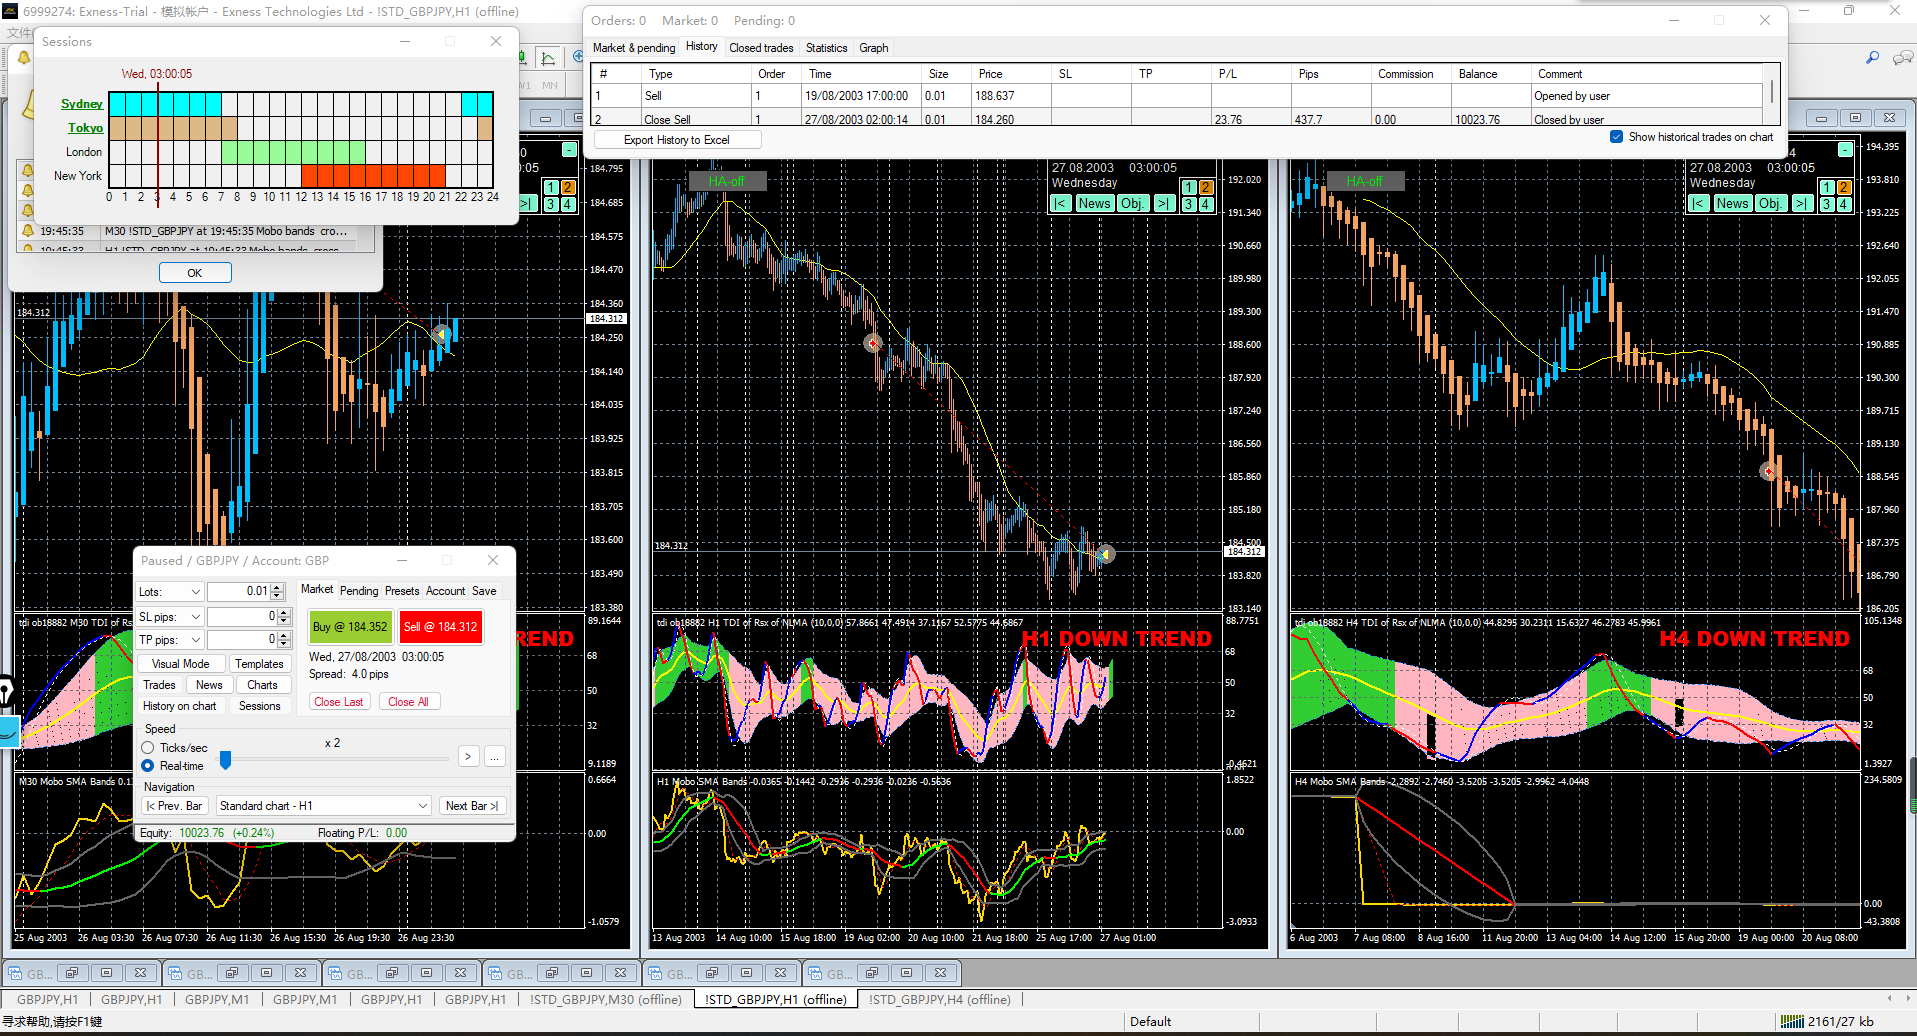Click the Close All button
The height and width of the screenshot is (1036, 1917).
(x=408, y=702)
